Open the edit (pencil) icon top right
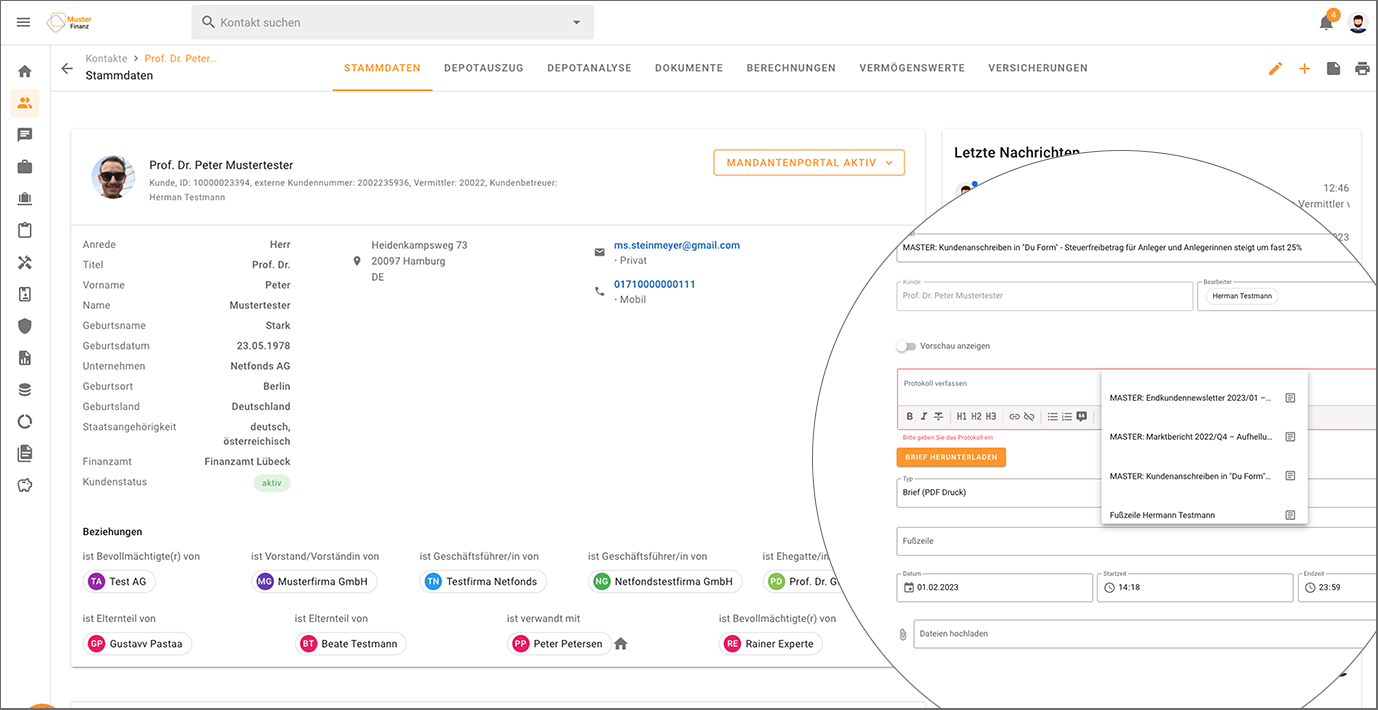 click(x=1275, y=68)
